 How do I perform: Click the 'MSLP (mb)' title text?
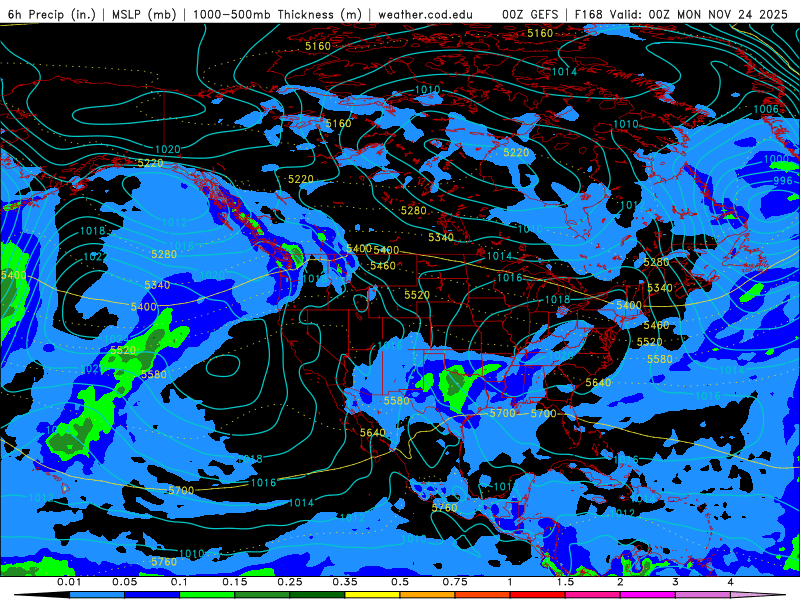click(x=144, y=14)
